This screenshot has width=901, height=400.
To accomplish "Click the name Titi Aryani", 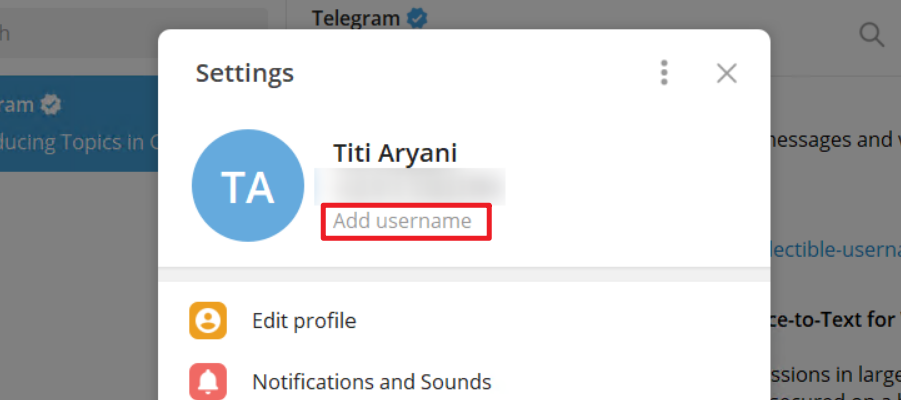I will click(x=395, y=153).
